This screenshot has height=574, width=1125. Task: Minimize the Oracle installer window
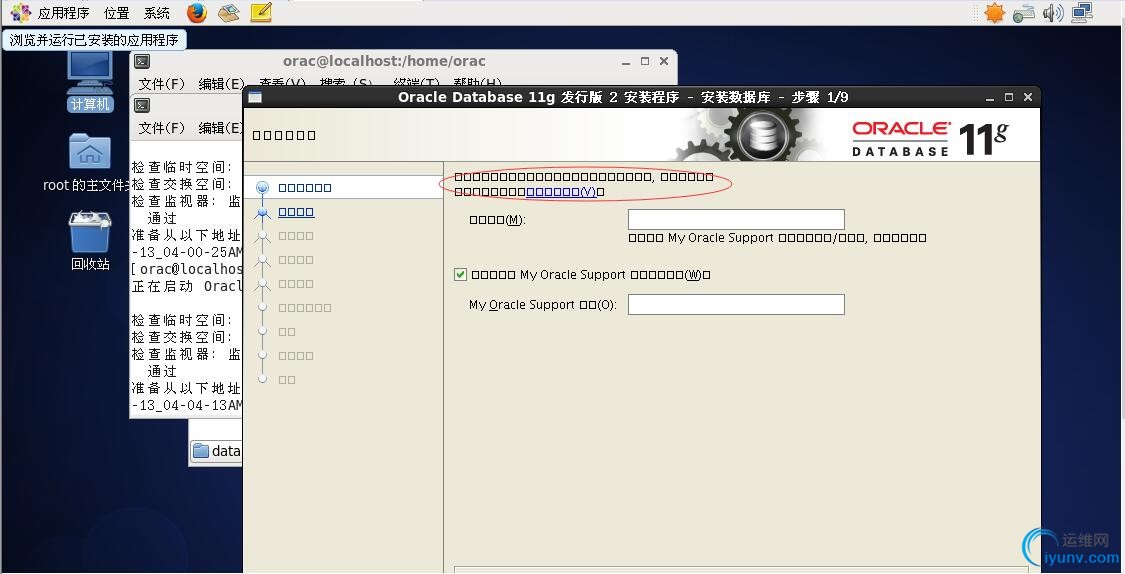989,98
